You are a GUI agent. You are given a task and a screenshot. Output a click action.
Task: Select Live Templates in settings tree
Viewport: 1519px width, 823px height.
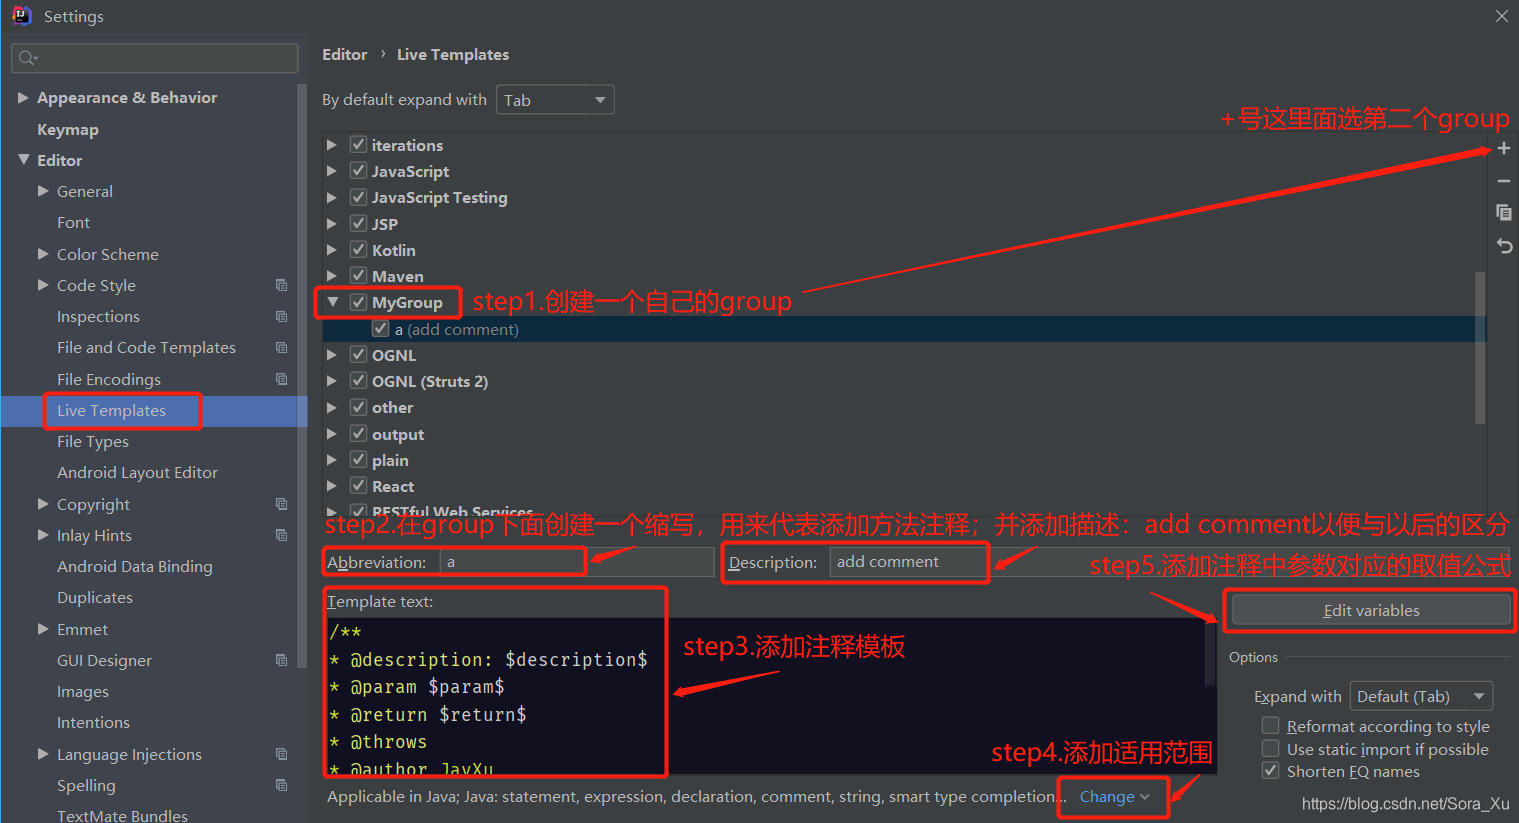click(x=111, y=410)
